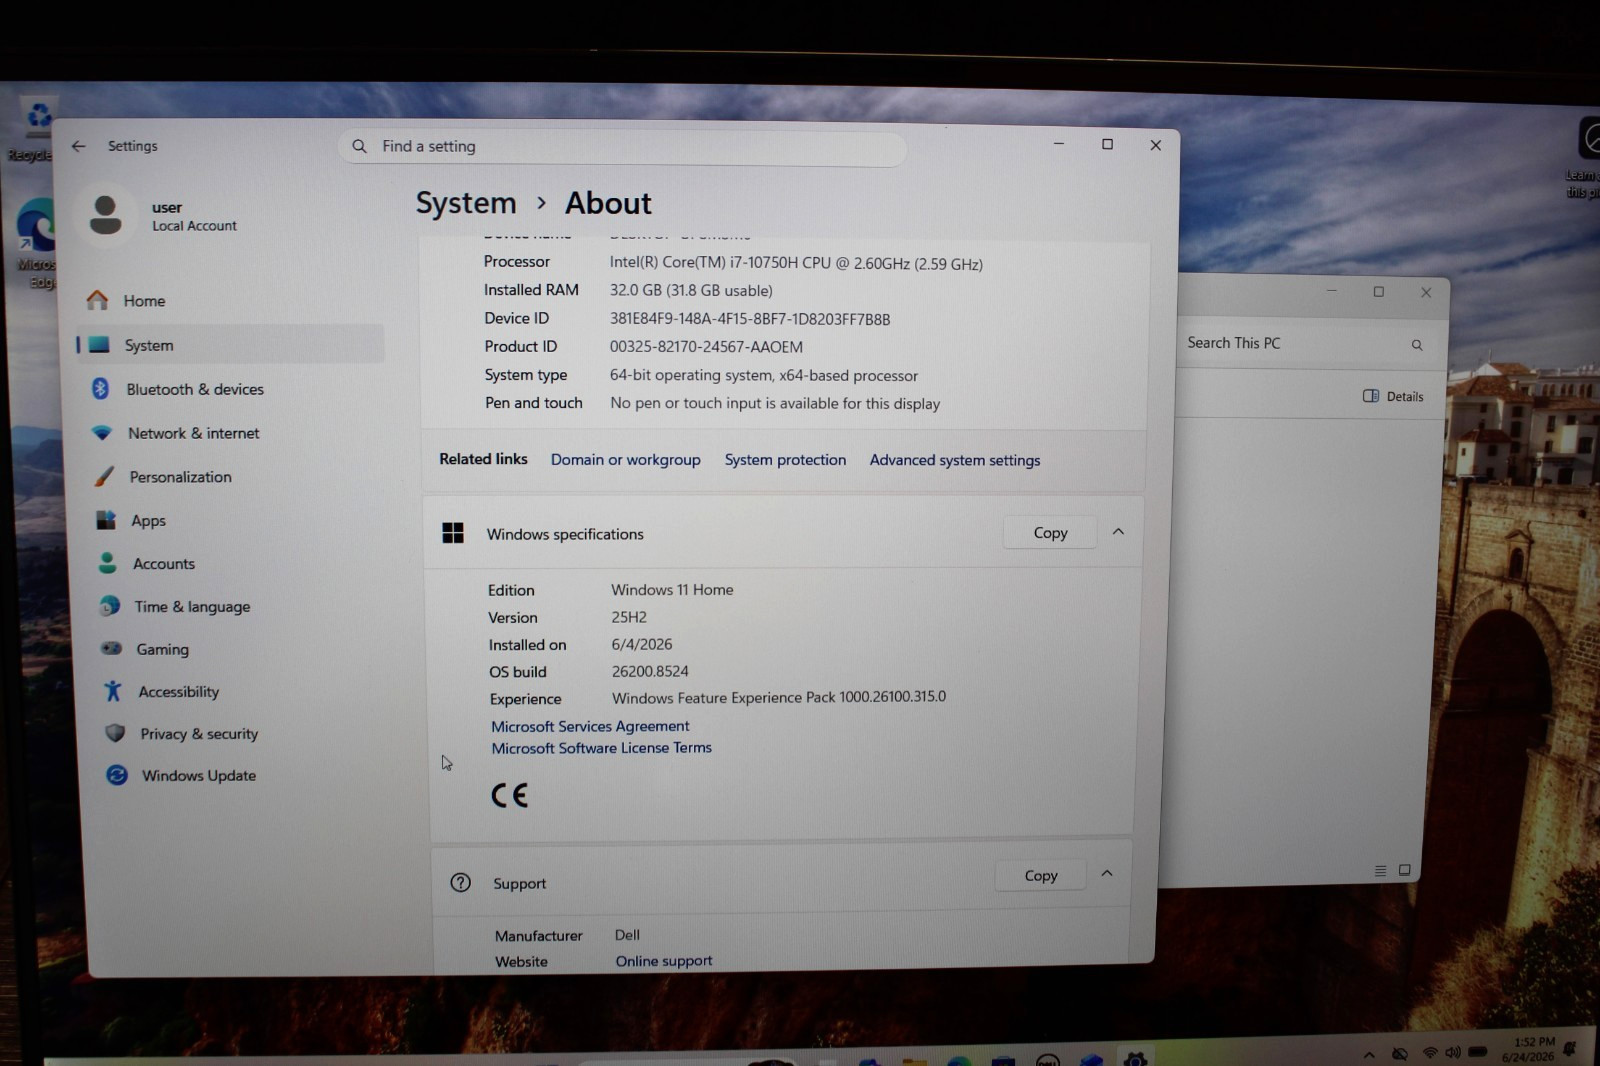Screen dimensions: 1600x1066
Task: Click the back arrow in Settings
Action: (78, 146)
